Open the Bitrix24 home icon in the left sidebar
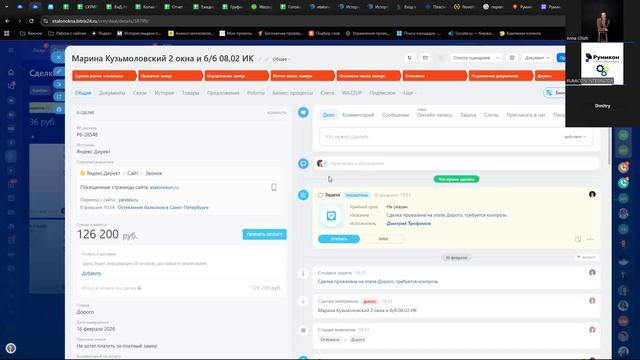 click(11, 72)
